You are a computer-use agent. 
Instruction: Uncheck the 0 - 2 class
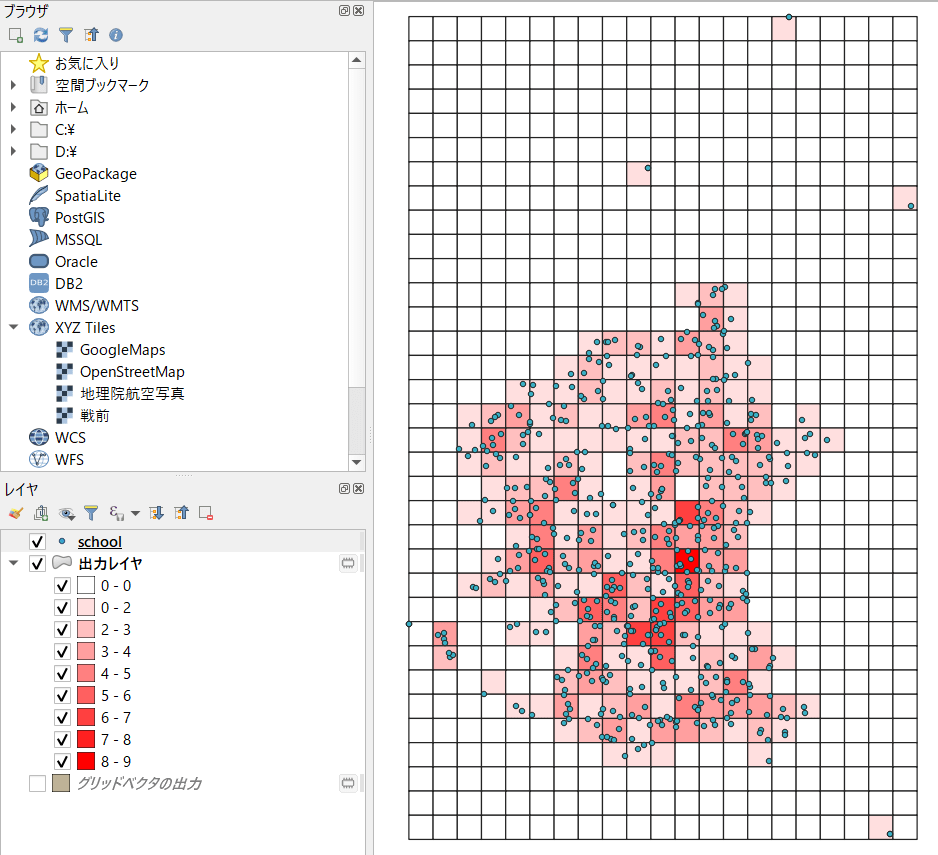coord(62,607)
